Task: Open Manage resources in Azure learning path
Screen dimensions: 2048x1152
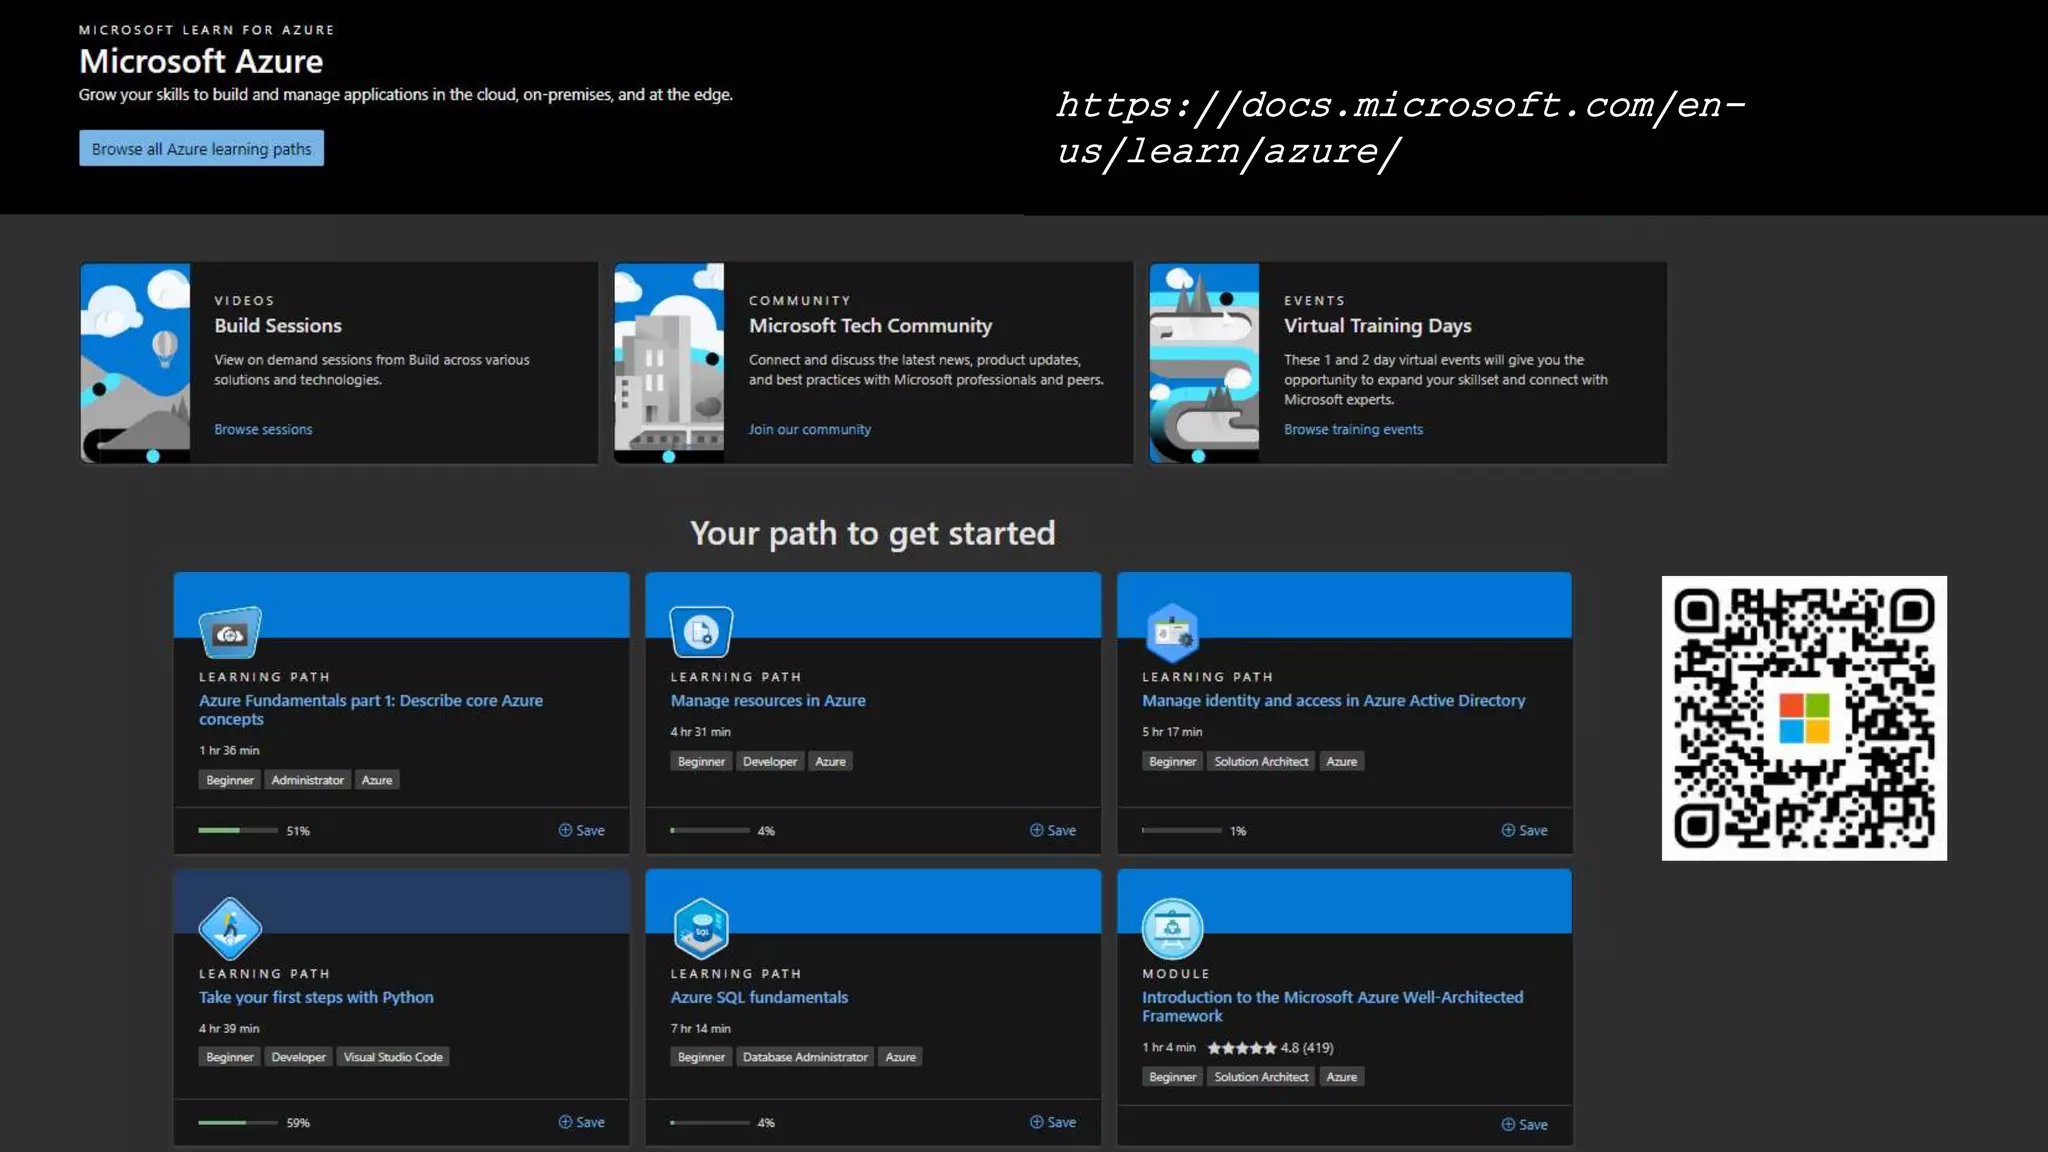Action: pyautogui.click(x=768, y=700)
